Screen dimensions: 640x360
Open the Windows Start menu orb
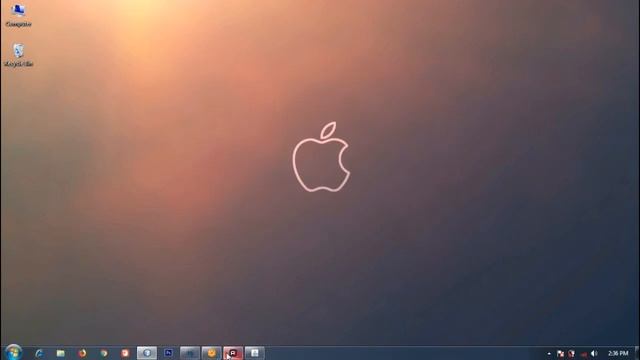click(13, 352)
